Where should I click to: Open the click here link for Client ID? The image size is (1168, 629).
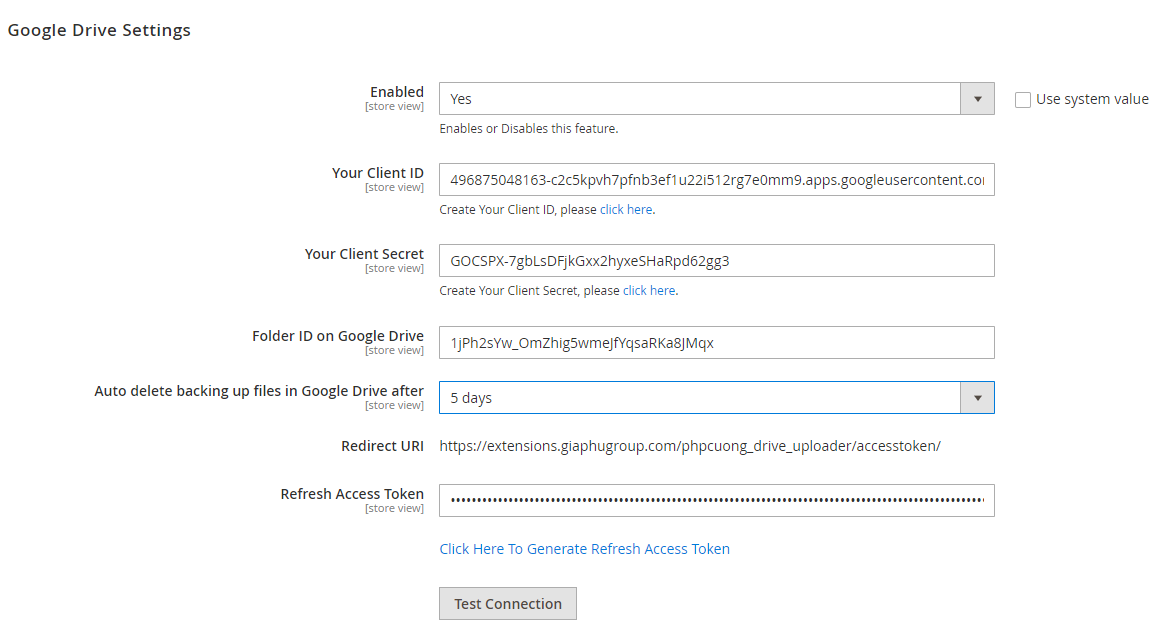[x=626, y=209]
